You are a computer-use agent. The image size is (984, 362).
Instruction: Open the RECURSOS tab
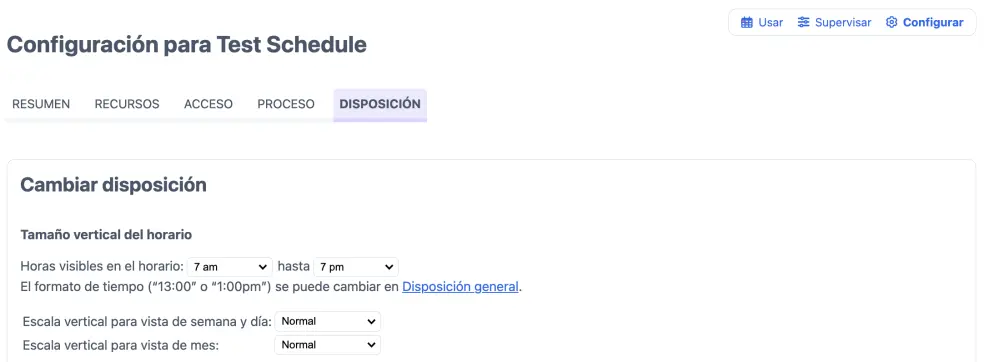(127, 104)
